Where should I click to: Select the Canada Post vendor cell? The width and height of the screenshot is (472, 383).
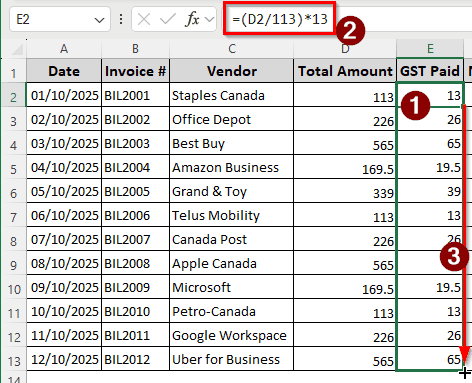point(232,239)
